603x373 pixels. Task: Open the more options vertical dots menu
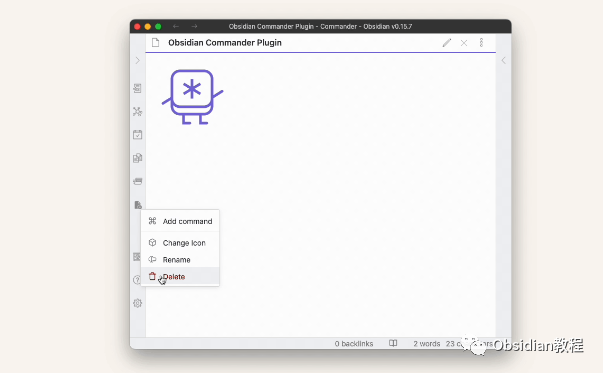[481, 43]
